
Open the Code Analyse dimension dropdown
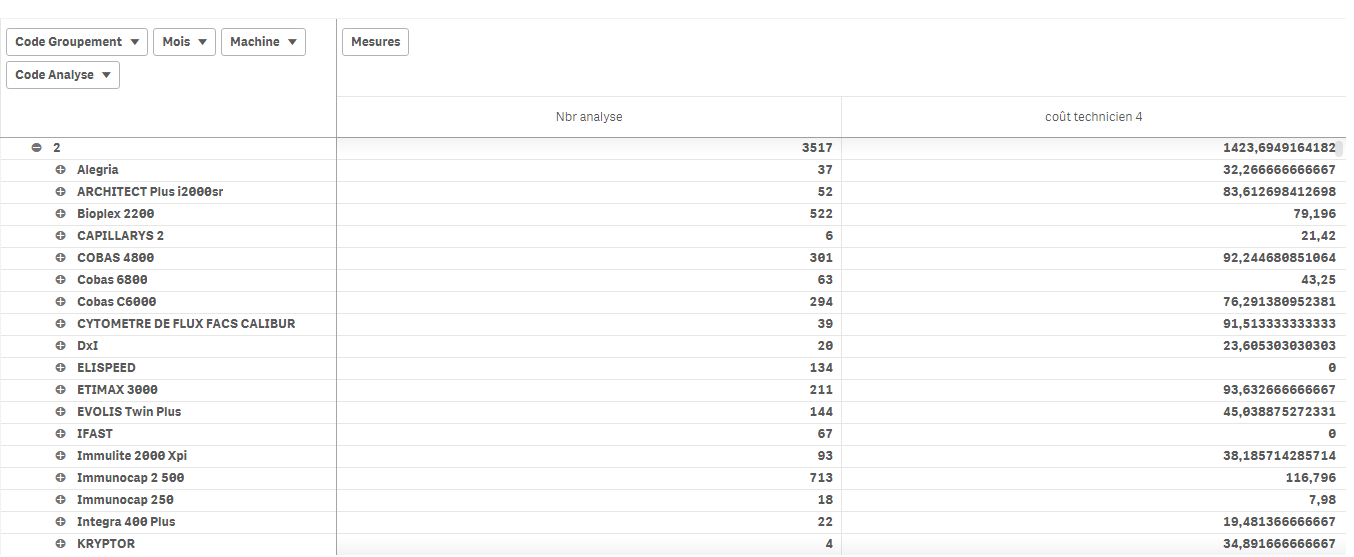pos(63,75)
